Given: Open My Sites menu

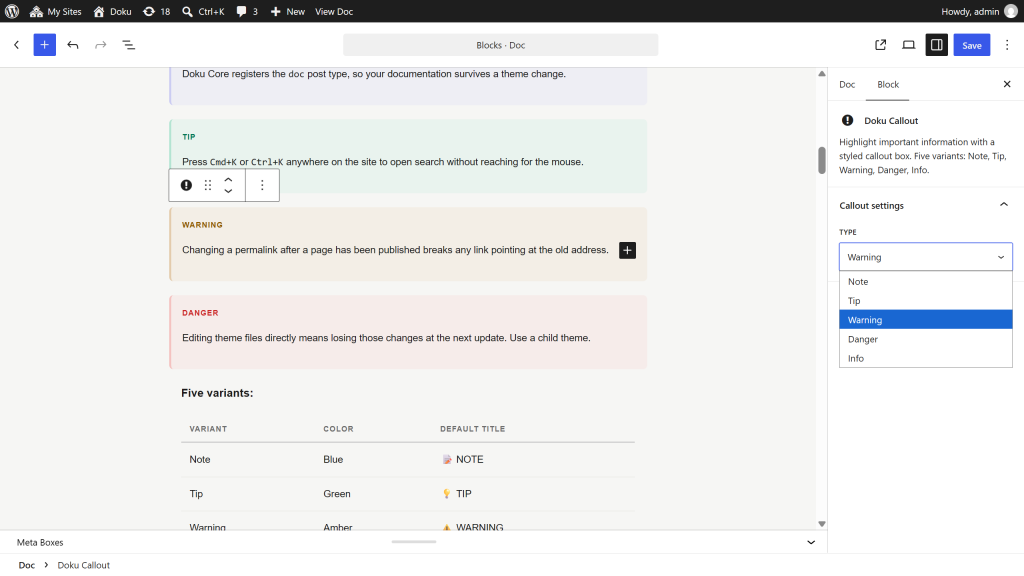Looking at the screenshot, I should click(x=56, y=11).
